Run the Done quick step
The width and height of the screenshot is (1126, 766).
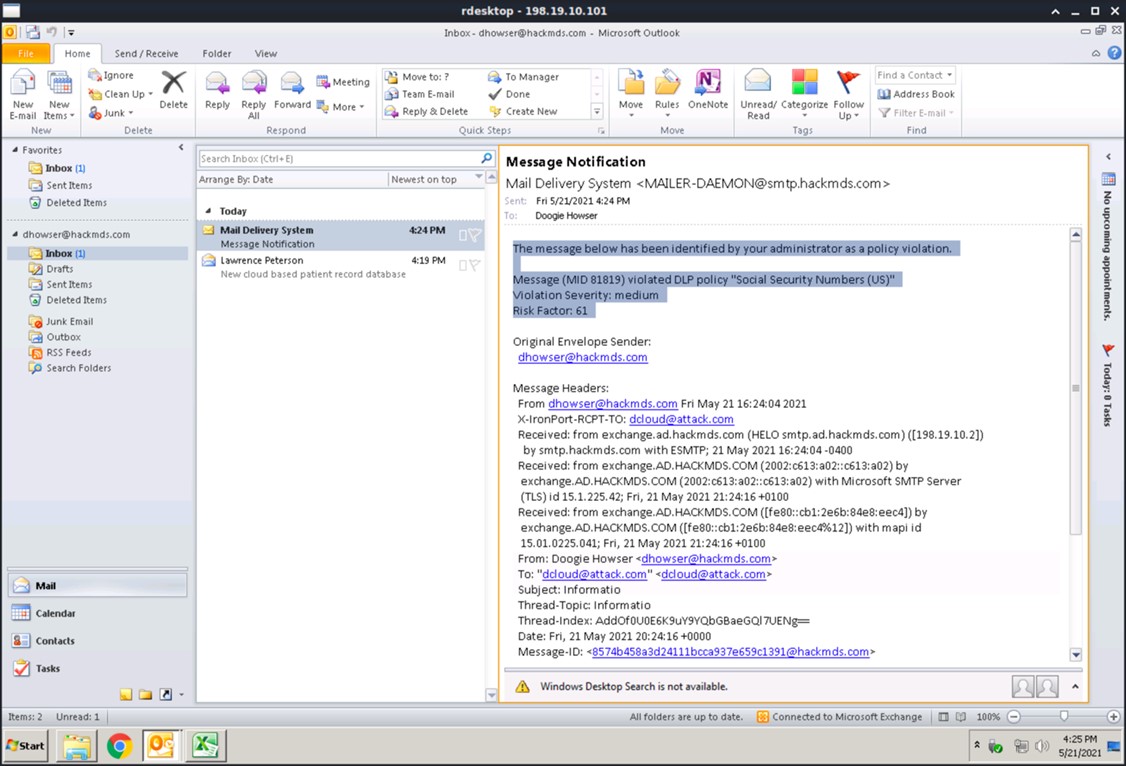[x=509, y=94]
